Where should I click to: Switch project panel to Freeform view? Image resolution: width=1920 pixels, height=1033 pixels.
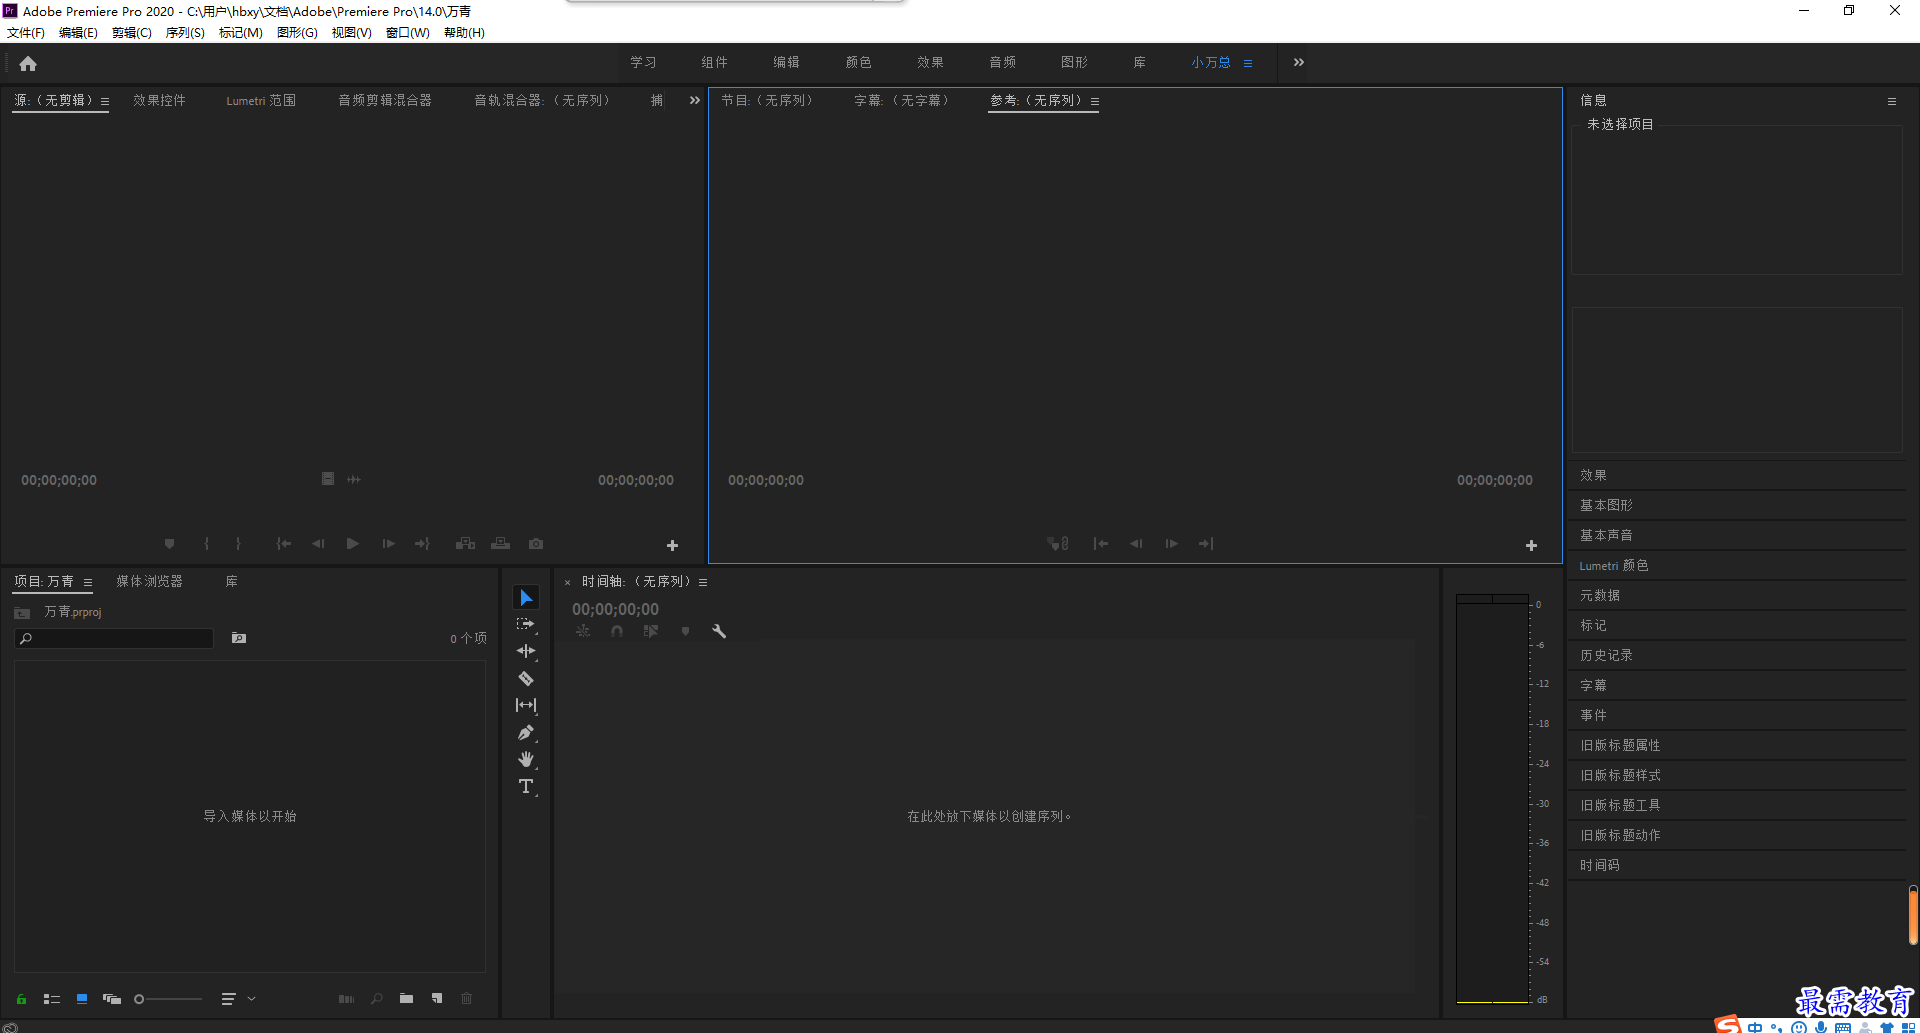112,998
